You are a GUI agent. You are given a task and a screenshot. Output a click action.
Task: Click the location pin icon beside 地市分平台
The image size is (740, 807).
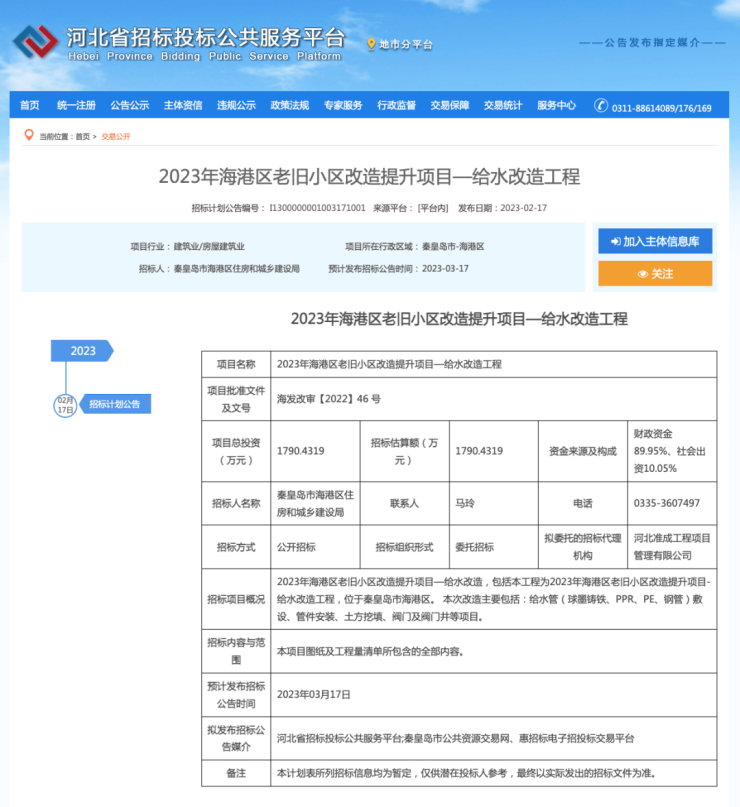(x=371, y=45)
